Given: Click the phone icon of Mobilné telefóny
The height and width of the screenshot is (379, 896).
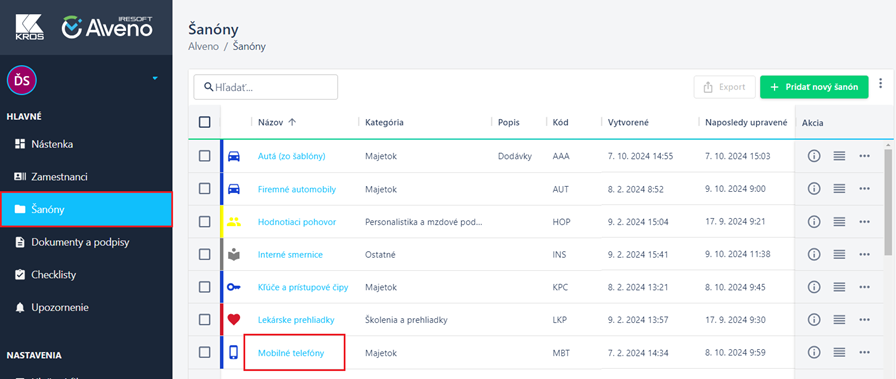Looking at the screenshot, I should coord(234,353).
